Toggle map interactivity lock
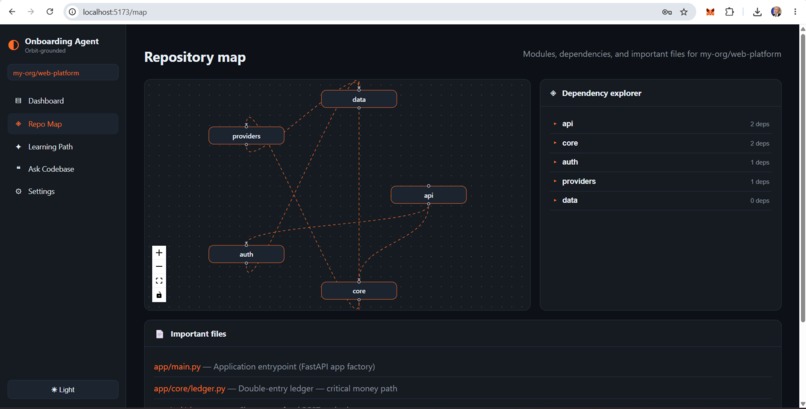 (x=159, y=295)
